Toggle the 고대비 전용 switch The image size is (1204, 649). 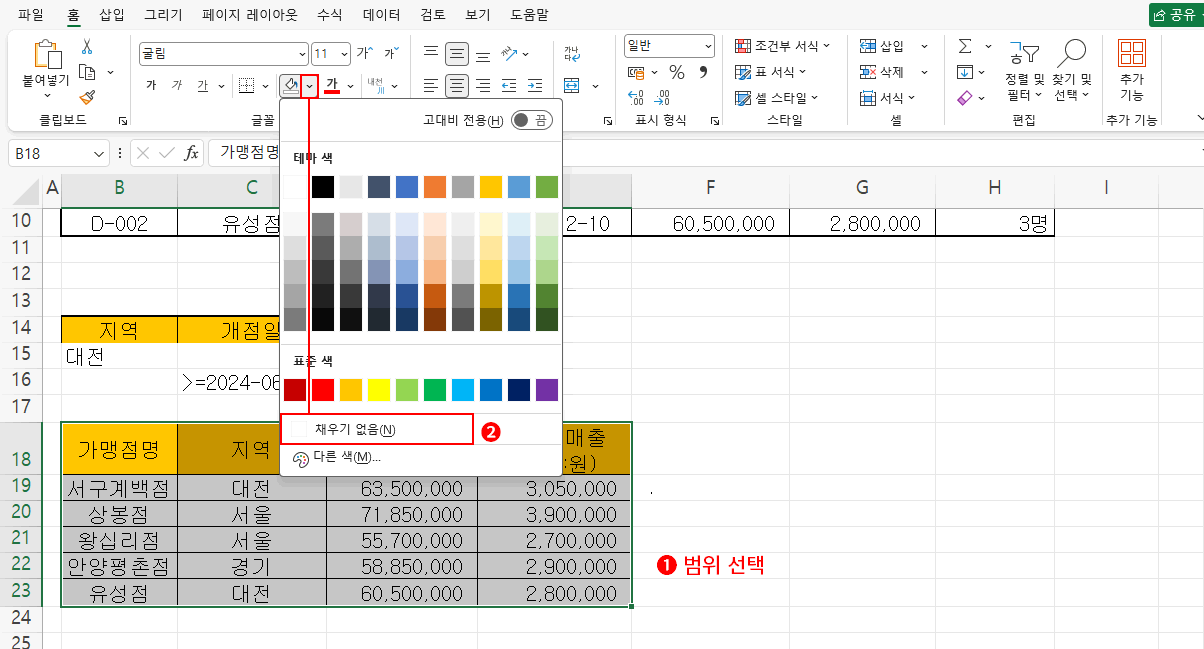[x=532, y=120]
